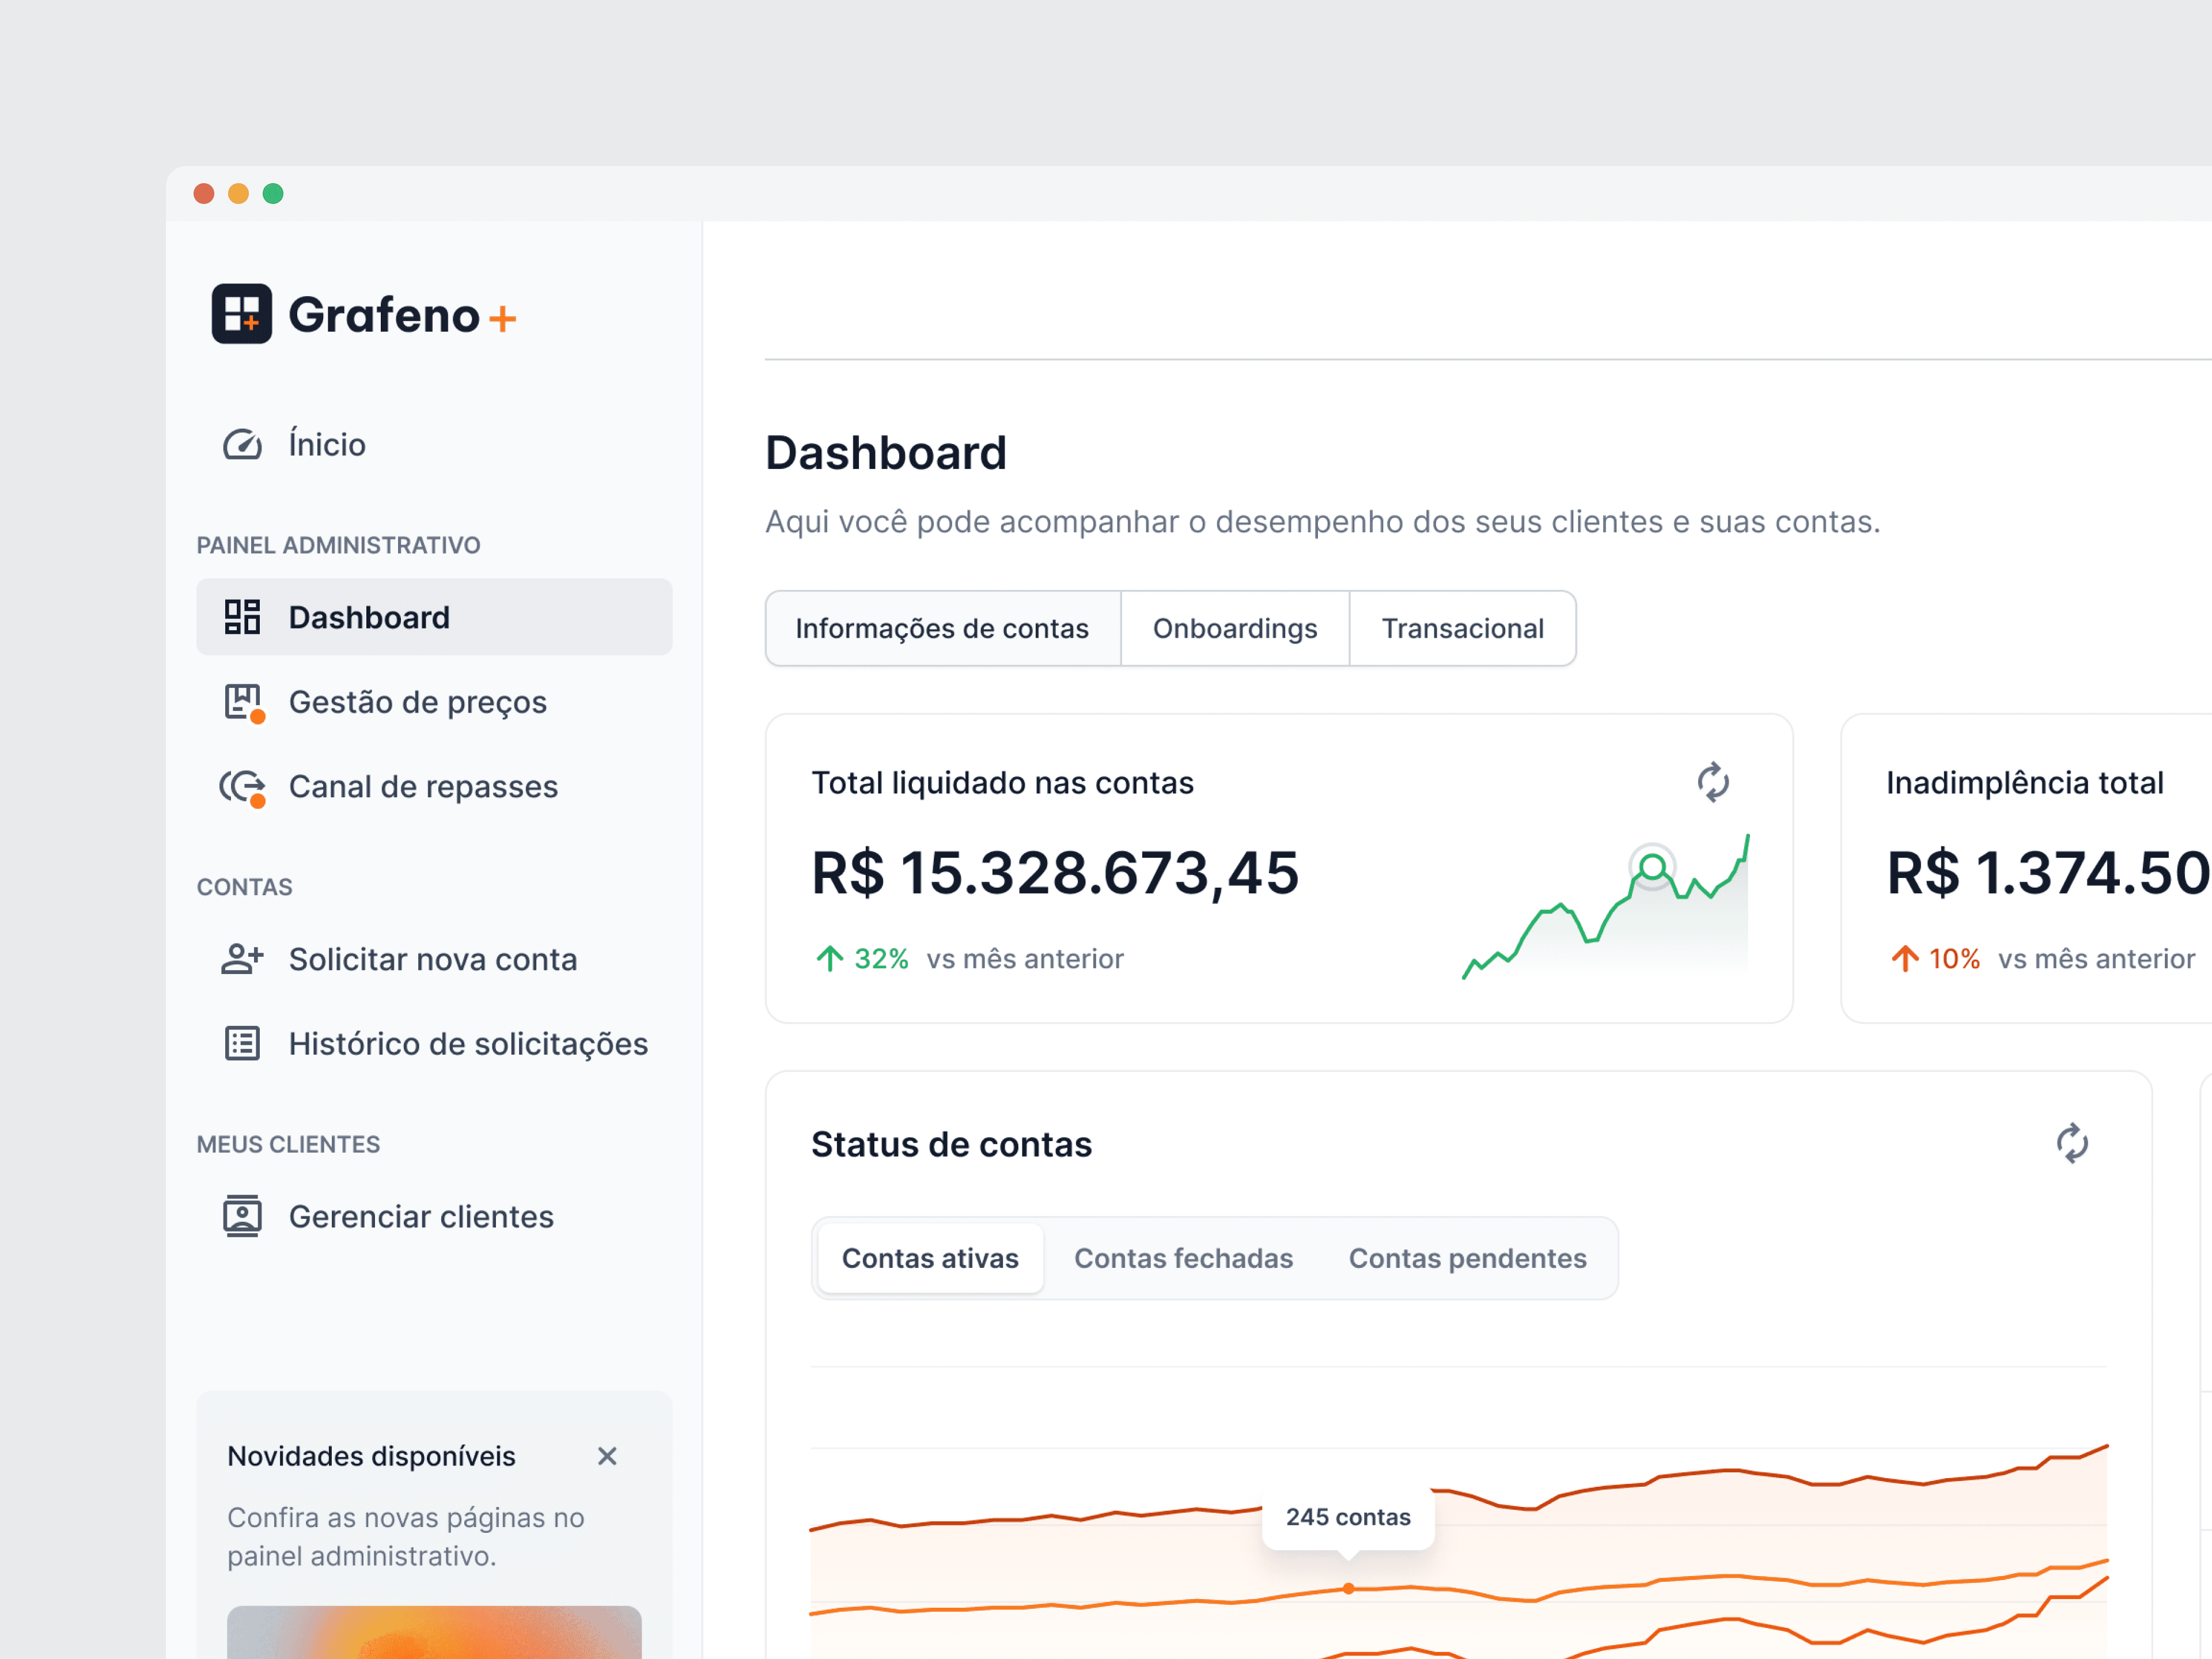
Task: Click the green window maximize button
Action: 273,193
